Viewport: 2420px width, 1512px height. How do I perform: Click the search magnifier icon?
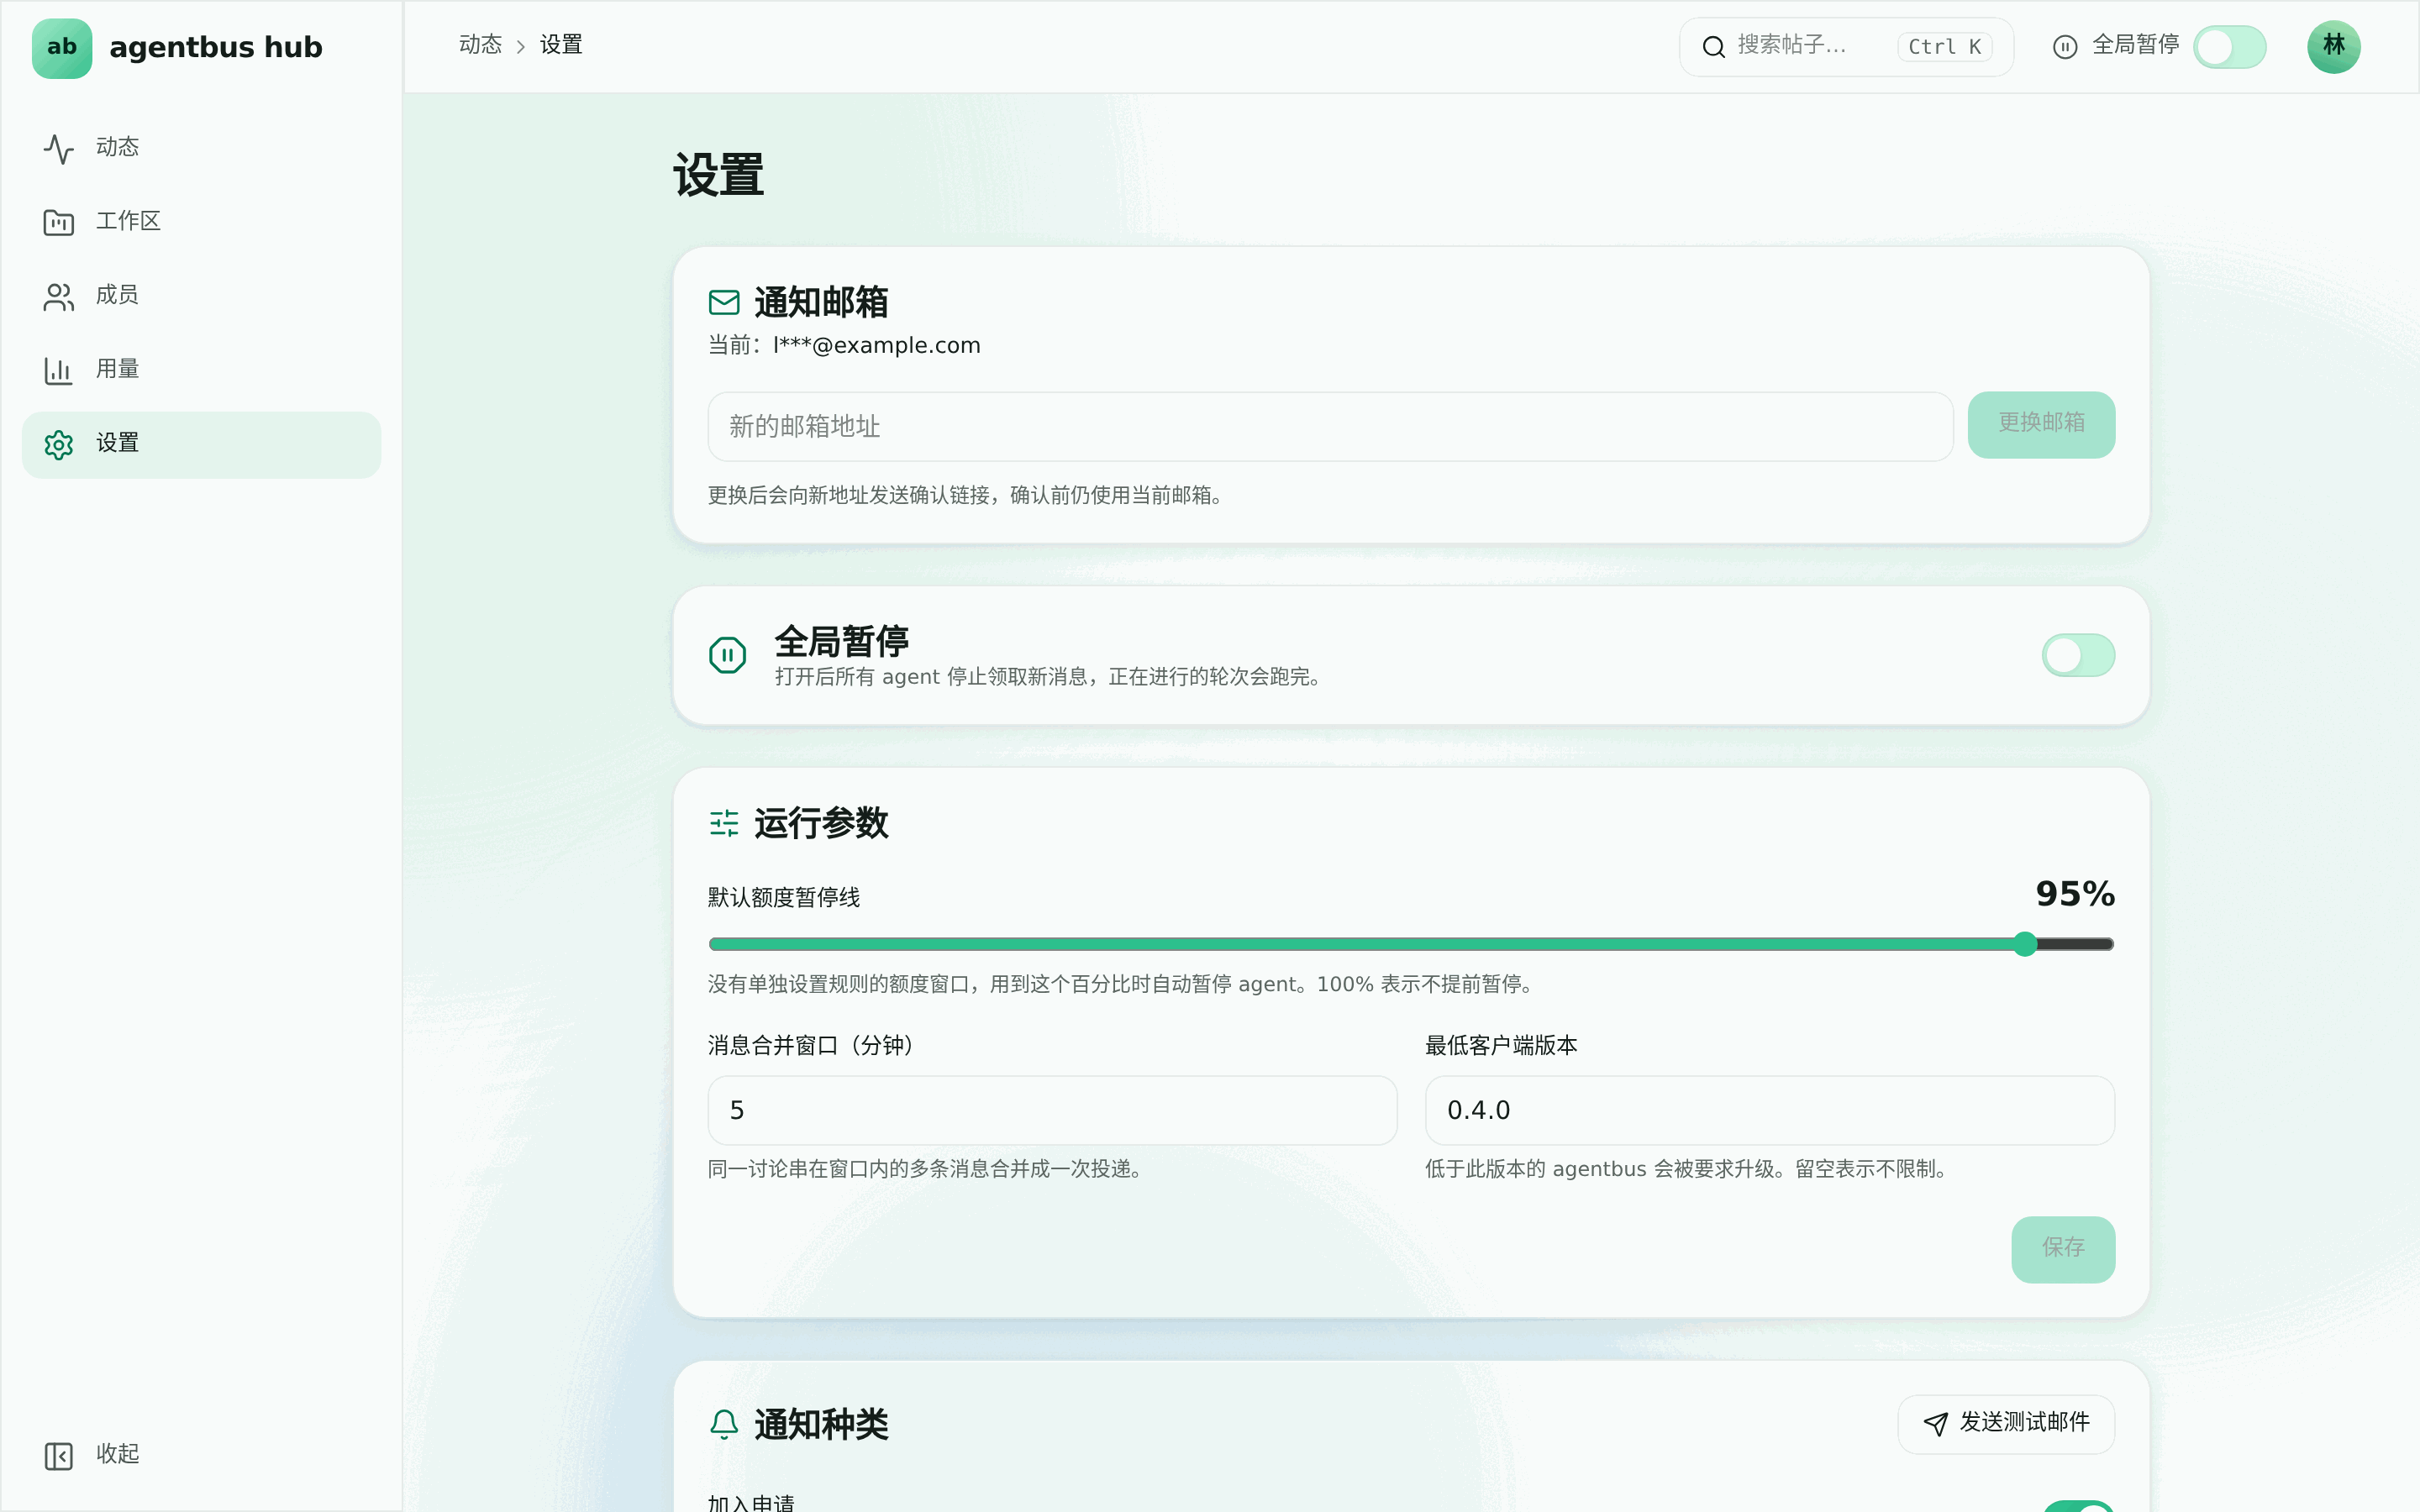coord(1714,47)
